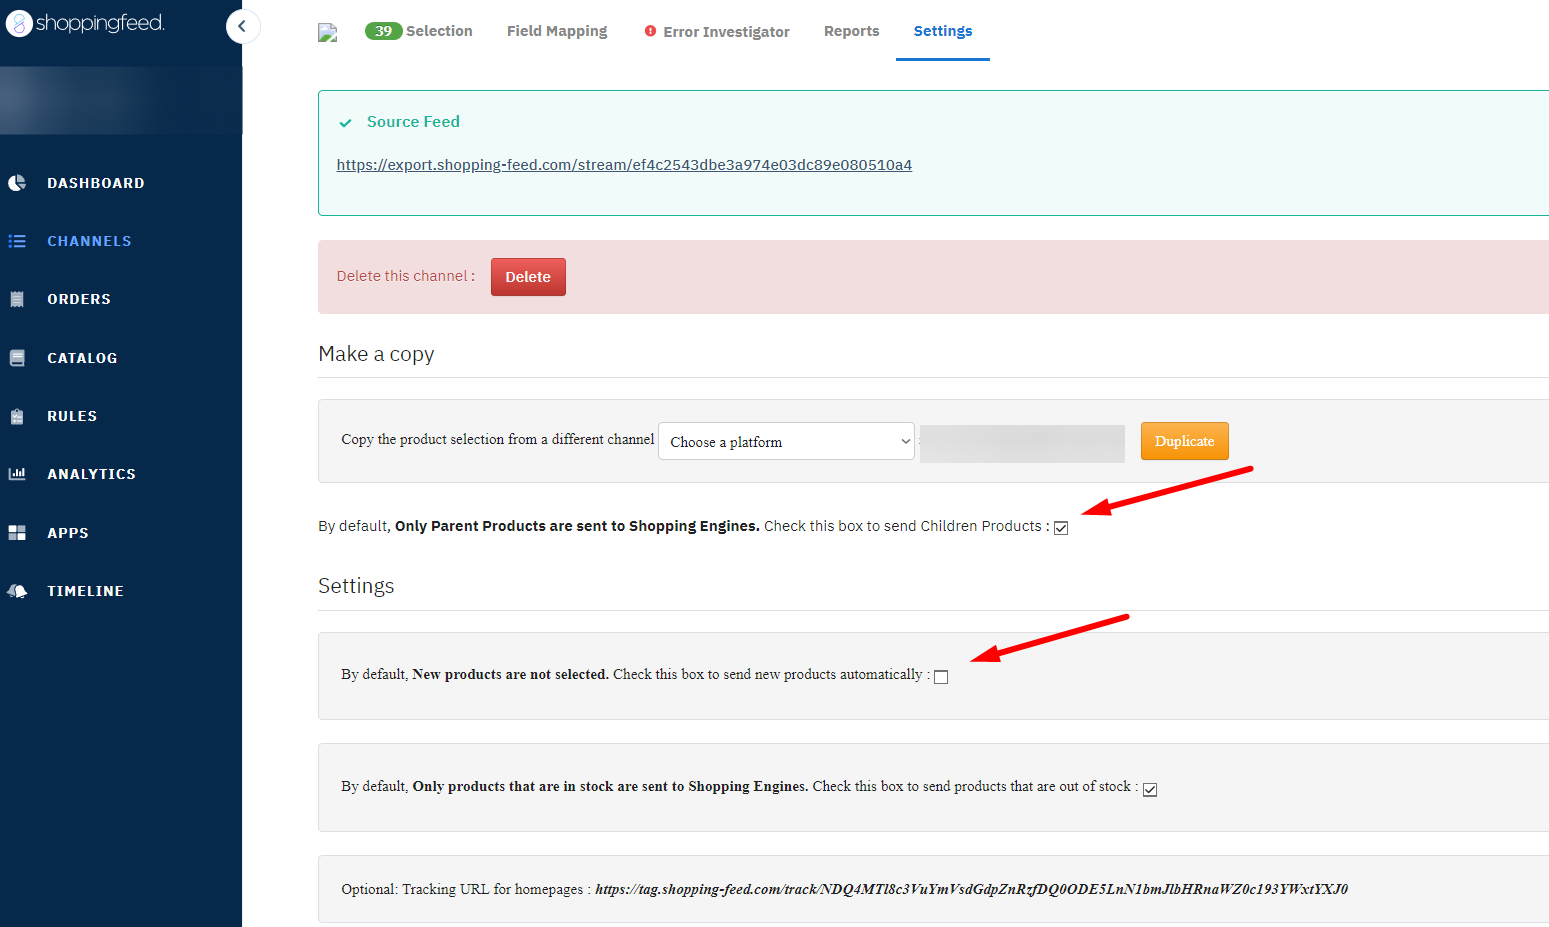
Task: Click the Source Feed heading text
Action: point(413,122)
